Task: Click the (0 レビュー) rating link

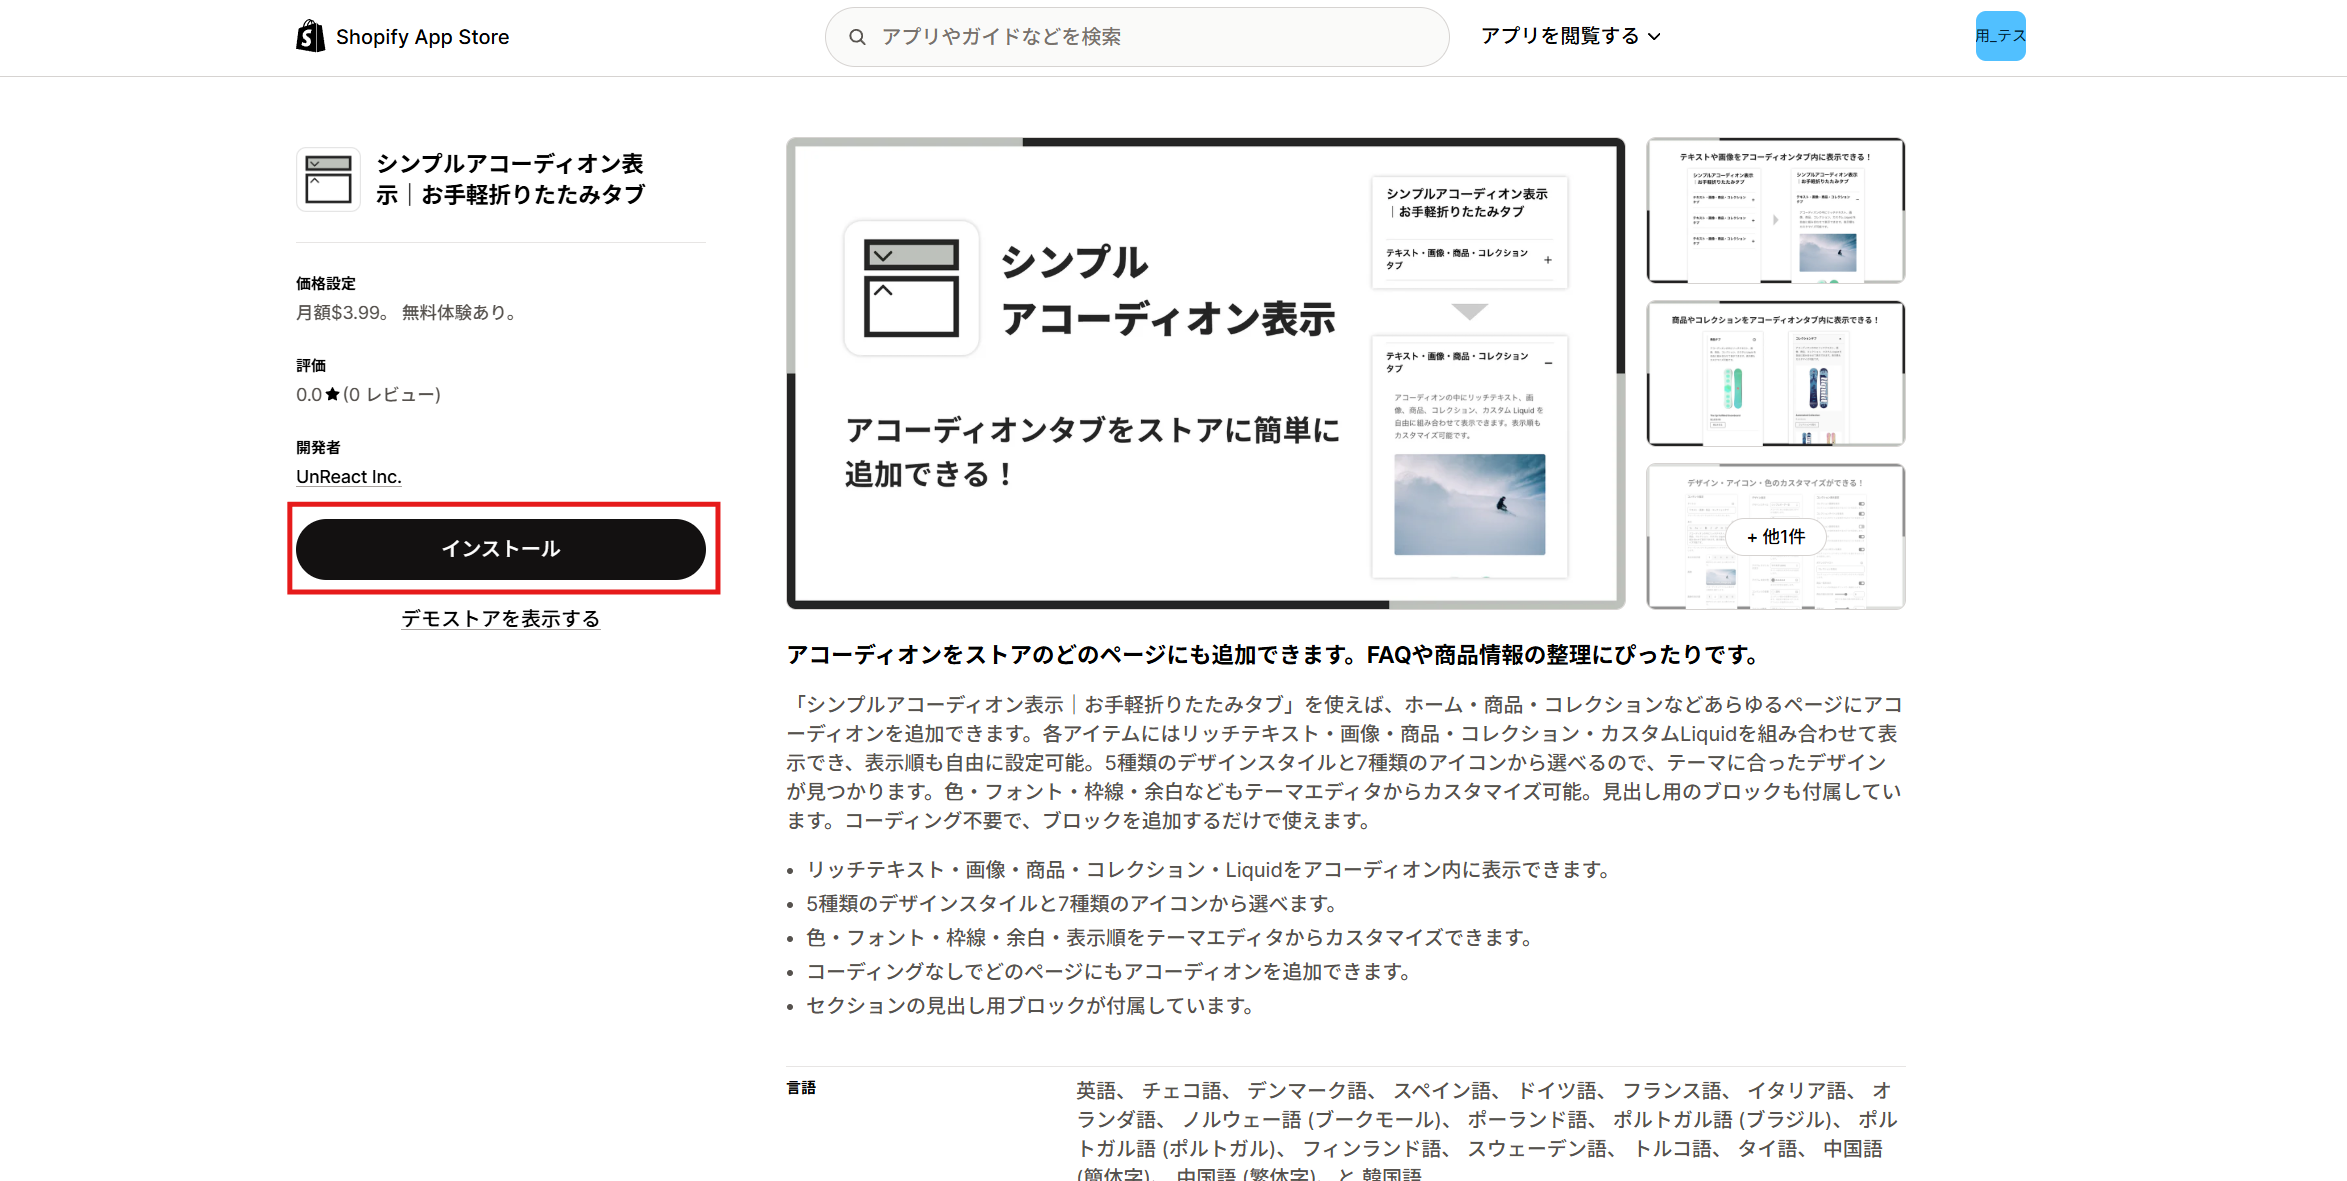Action: (x=392, y=394)
